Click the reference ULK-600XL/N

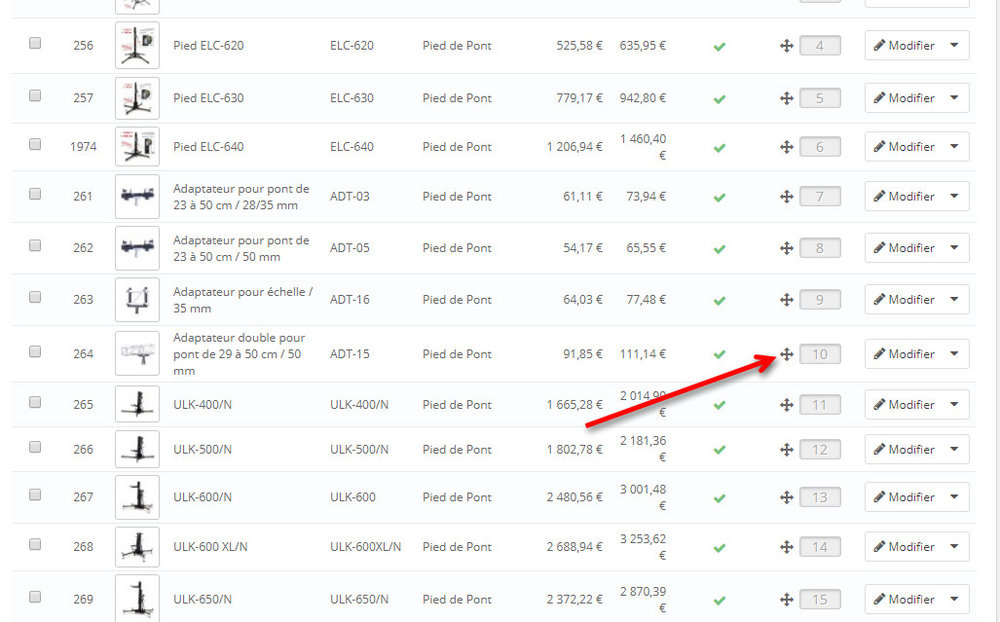click(x=365, y=547)
